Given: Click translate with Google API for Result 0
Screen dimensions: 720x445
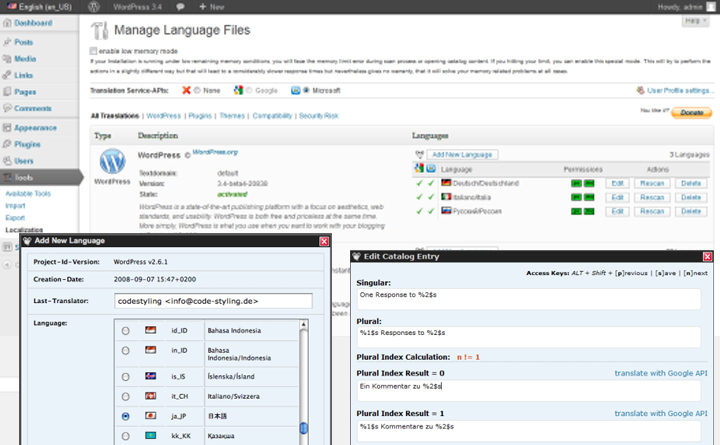Looking at the screenshot, I should (x=661, y=373).
